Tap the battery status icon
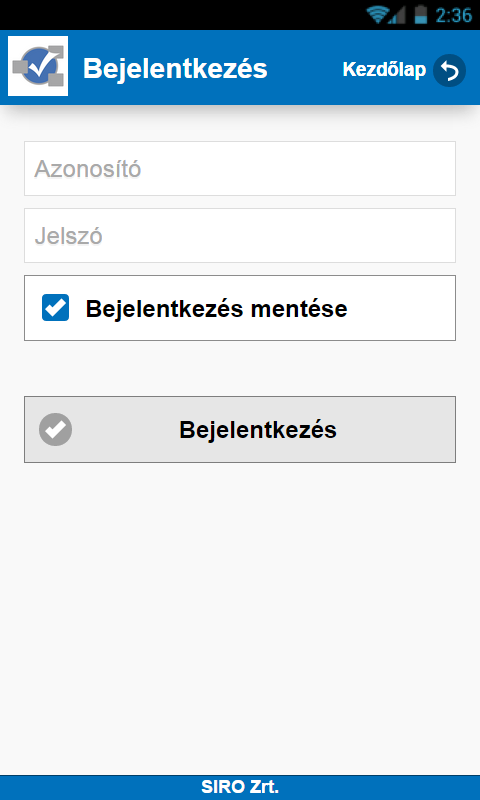Image resolution: width=480 pixels, height=800 pixels. tap(420, 14)
